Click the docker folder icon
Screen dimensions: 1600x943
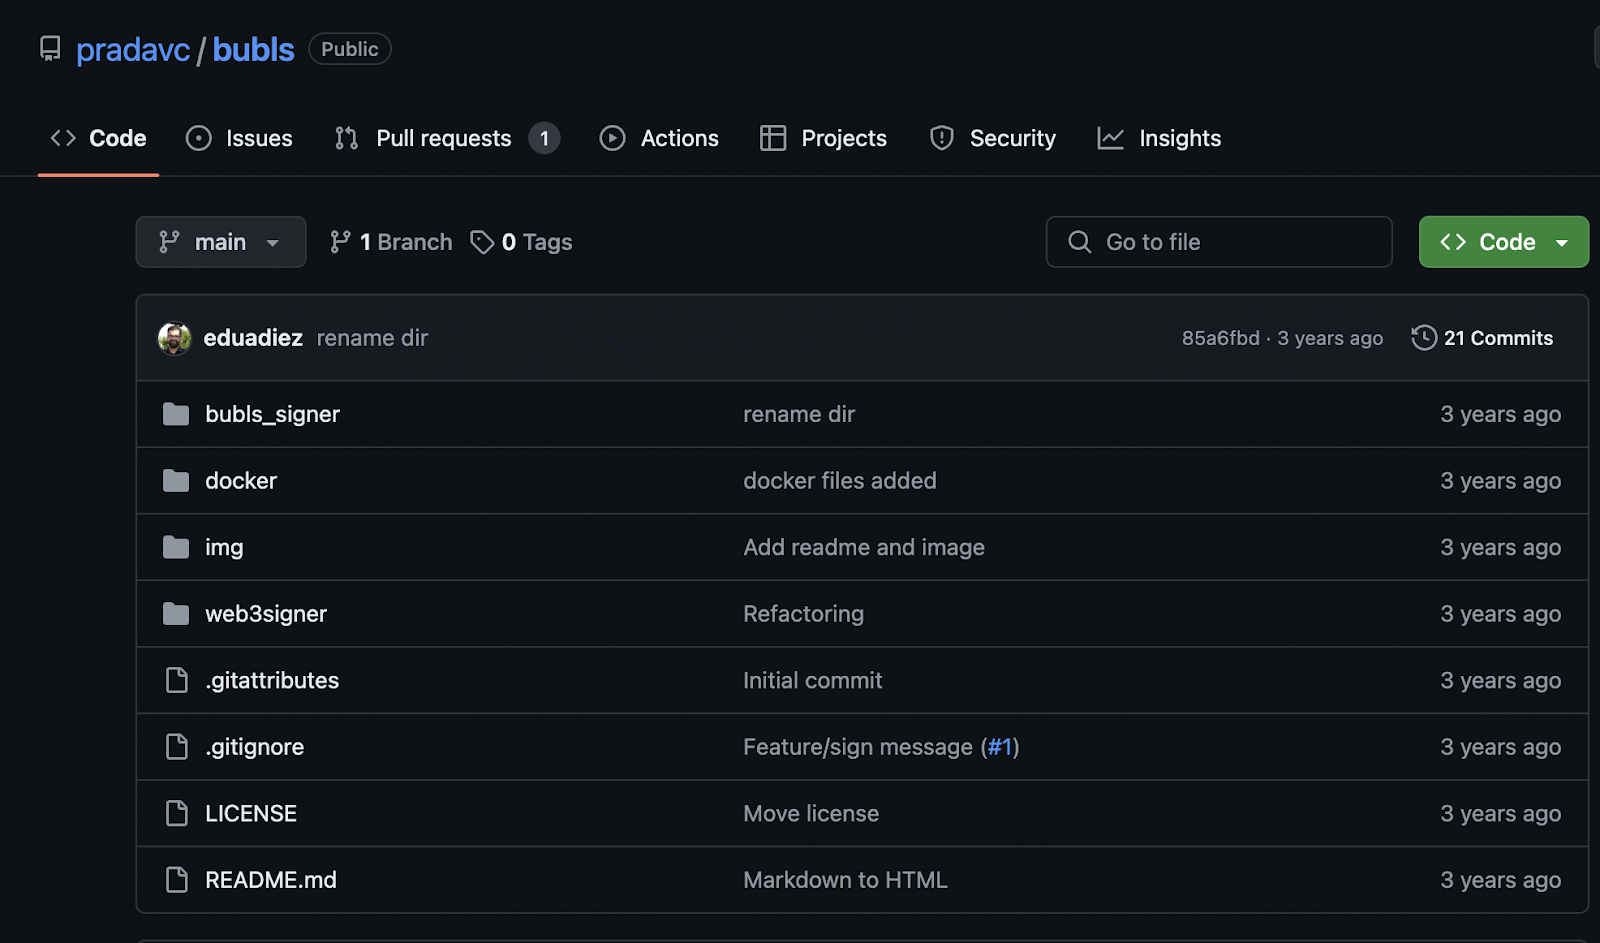pyautogui.click(x=176, y=481)
